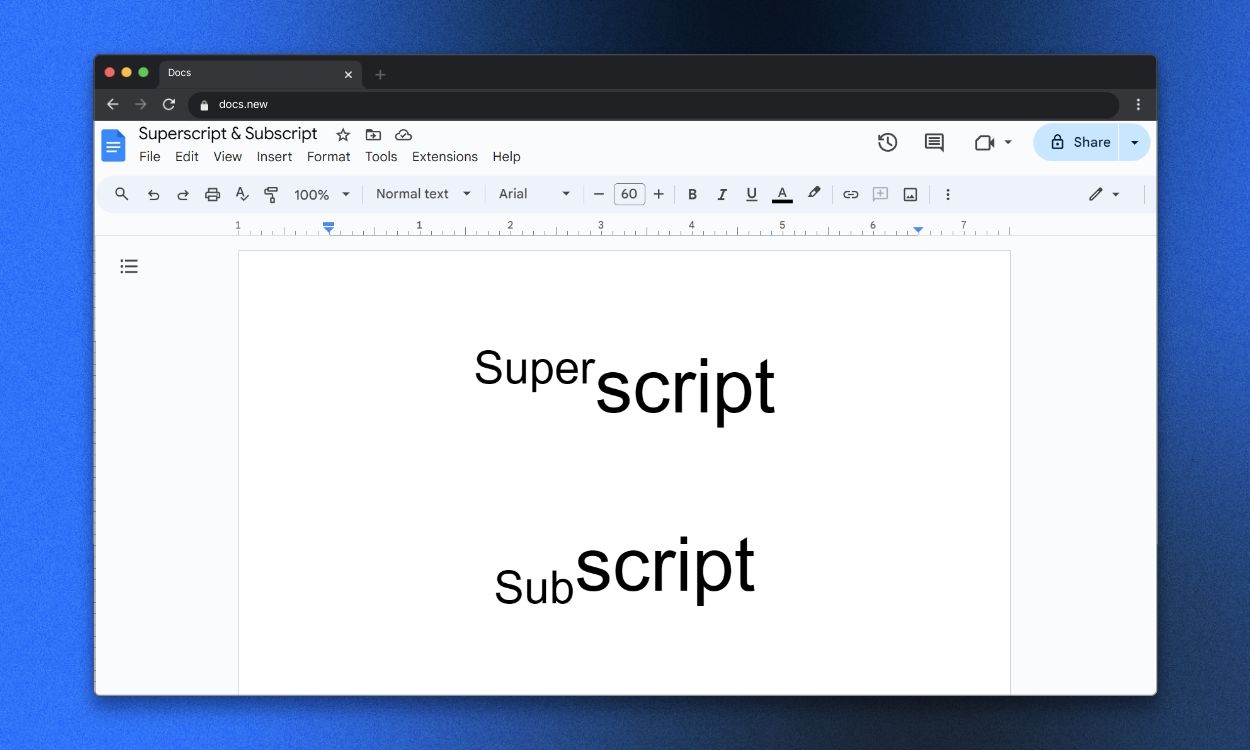This screenshot has height=750, width=1250.
Task: Open the Format menu
Action: click(x=329, y=157)
